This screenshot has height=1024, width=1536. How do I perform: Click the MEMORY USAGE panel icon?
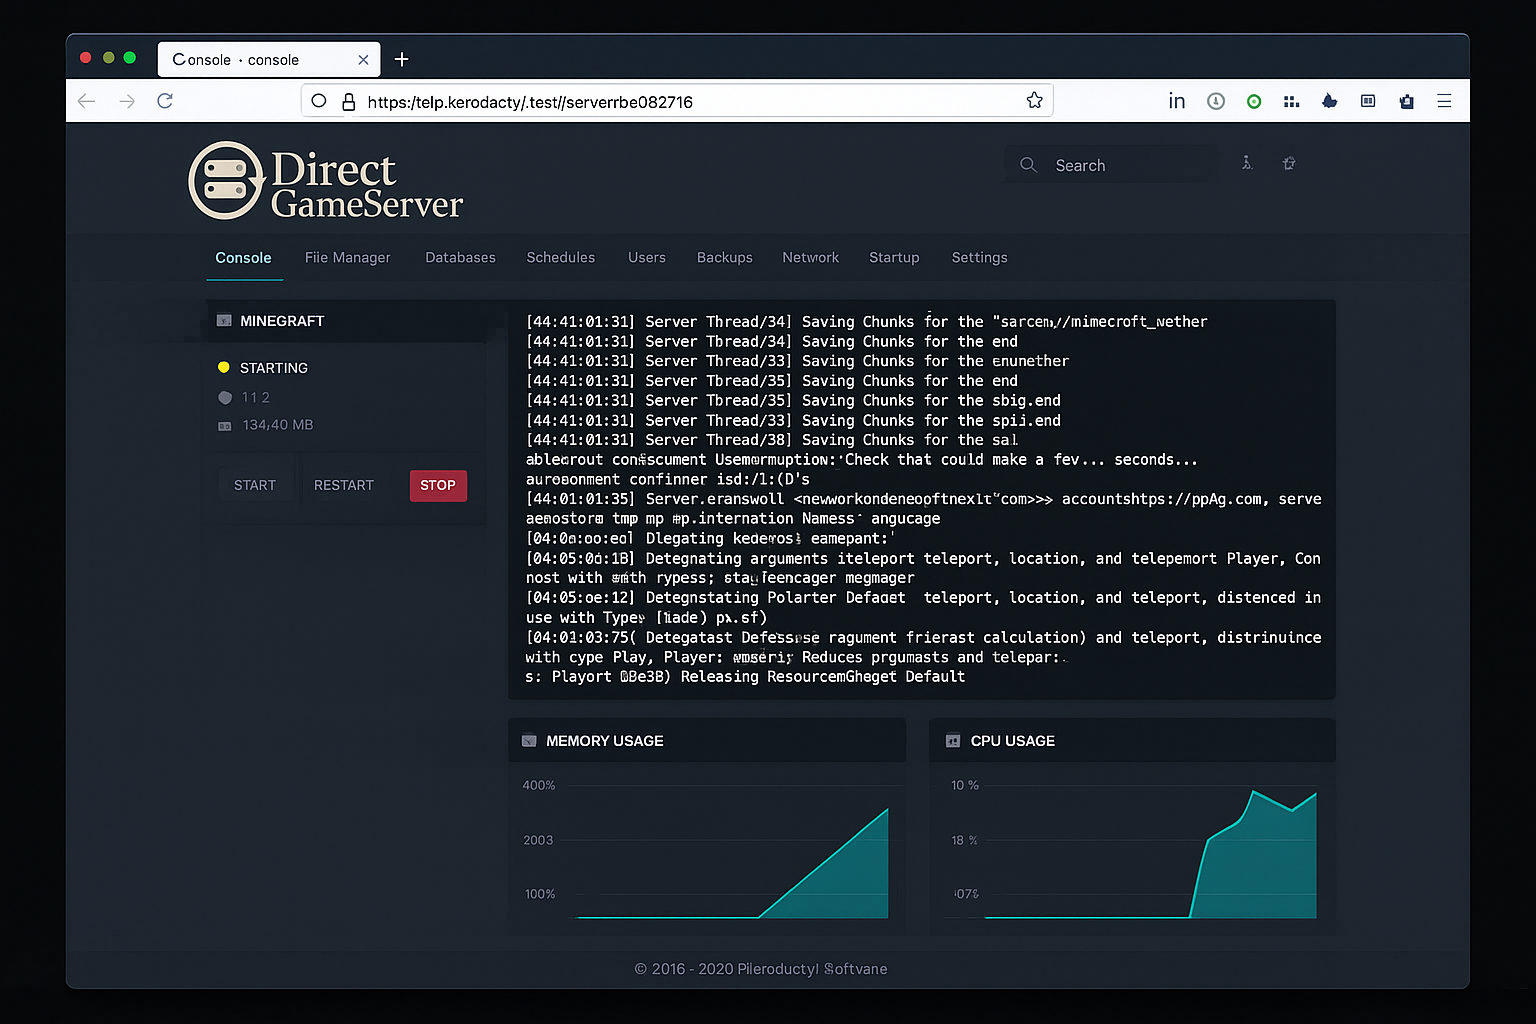click(529, 741)
